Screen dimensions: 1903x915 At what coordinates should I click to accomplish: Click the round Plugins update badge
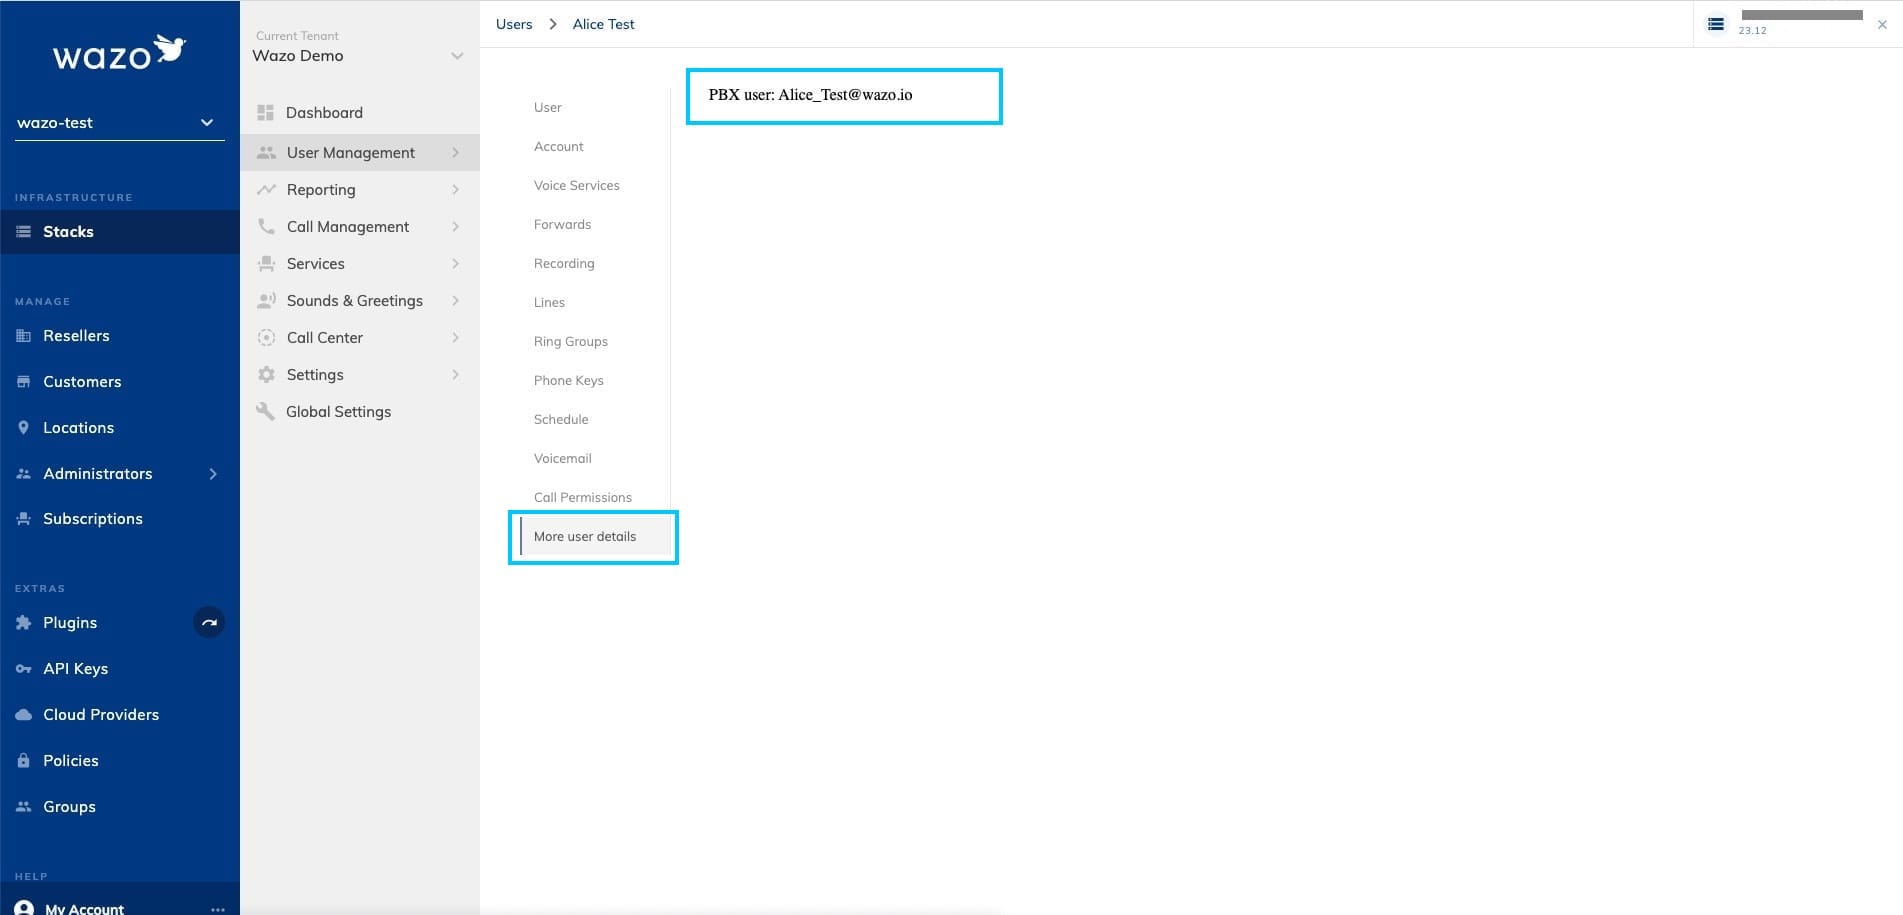point(209,622)
